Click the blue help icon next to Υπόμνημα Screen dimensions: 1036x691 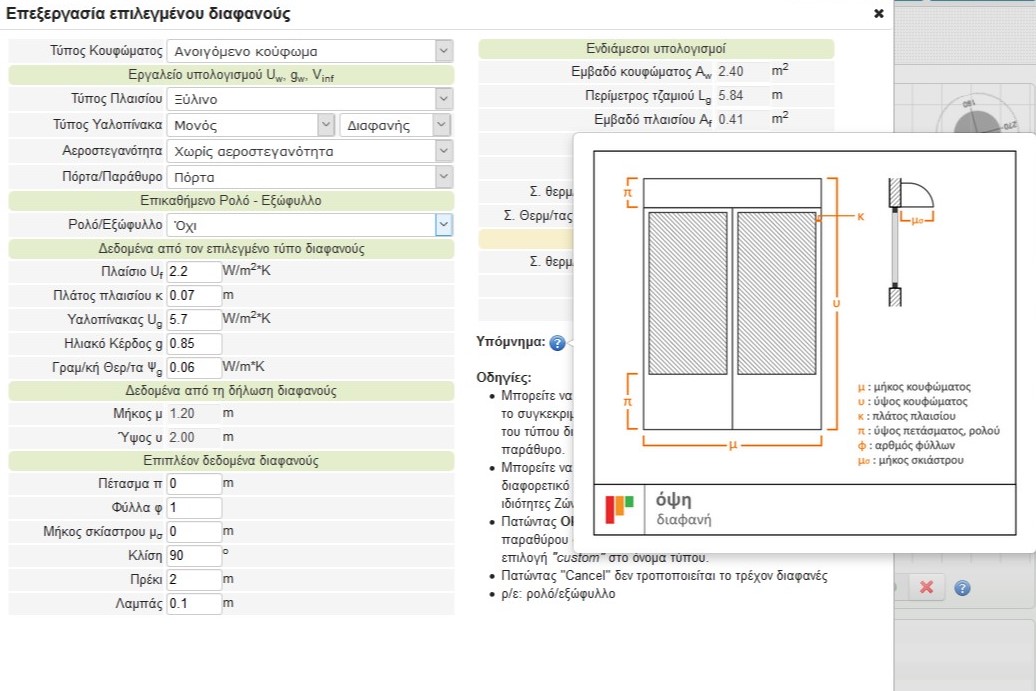pyautogui.click(x=558, y=343)
